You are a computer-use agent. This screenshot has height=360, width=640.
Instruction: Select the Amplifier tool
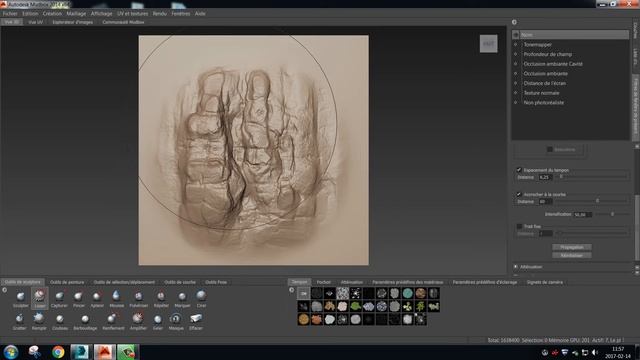pos(138,321)
